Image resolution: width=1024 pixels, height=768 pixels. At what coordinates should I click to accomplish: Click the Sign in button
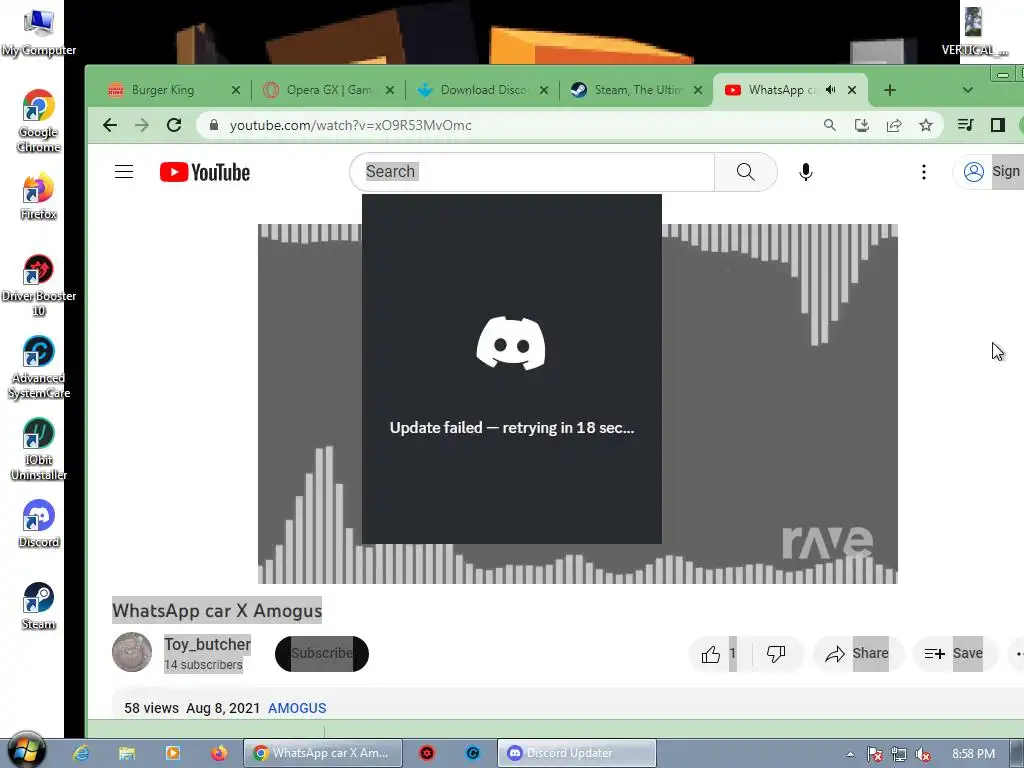click(x=991, y=172)
